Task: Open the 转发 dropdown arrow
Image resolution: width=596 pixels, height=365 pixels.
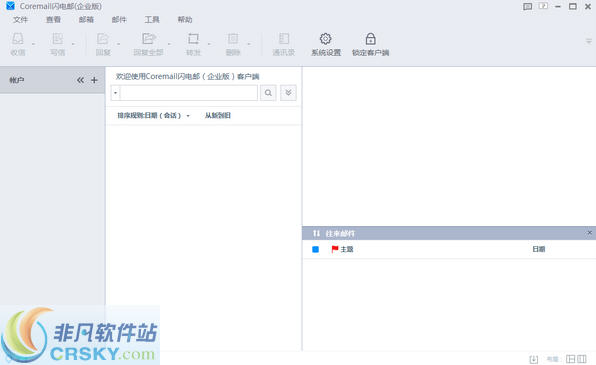Action: pos(209,44)
